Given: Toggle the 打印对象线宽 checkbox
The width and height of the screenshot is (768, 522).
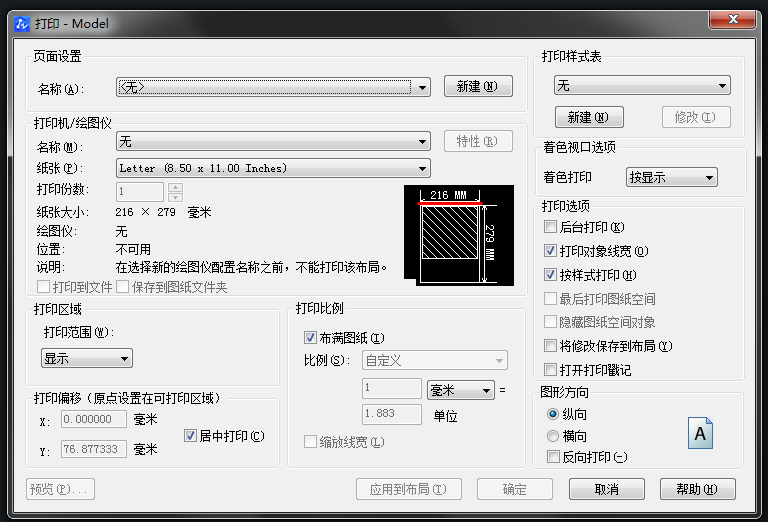Looking at the screenshot, I should (551, 251).
